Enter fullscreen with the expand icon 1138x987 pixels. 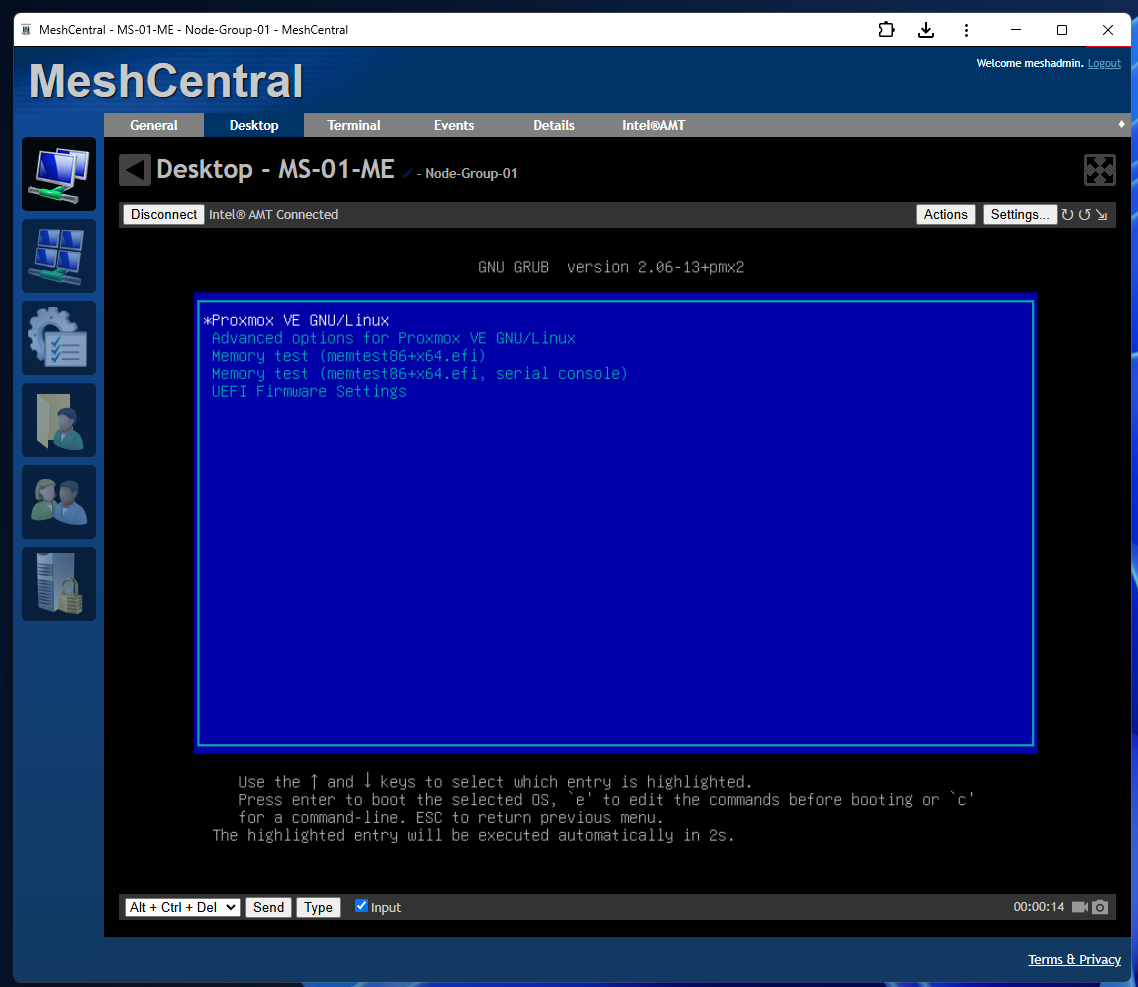pos(1099,170)
